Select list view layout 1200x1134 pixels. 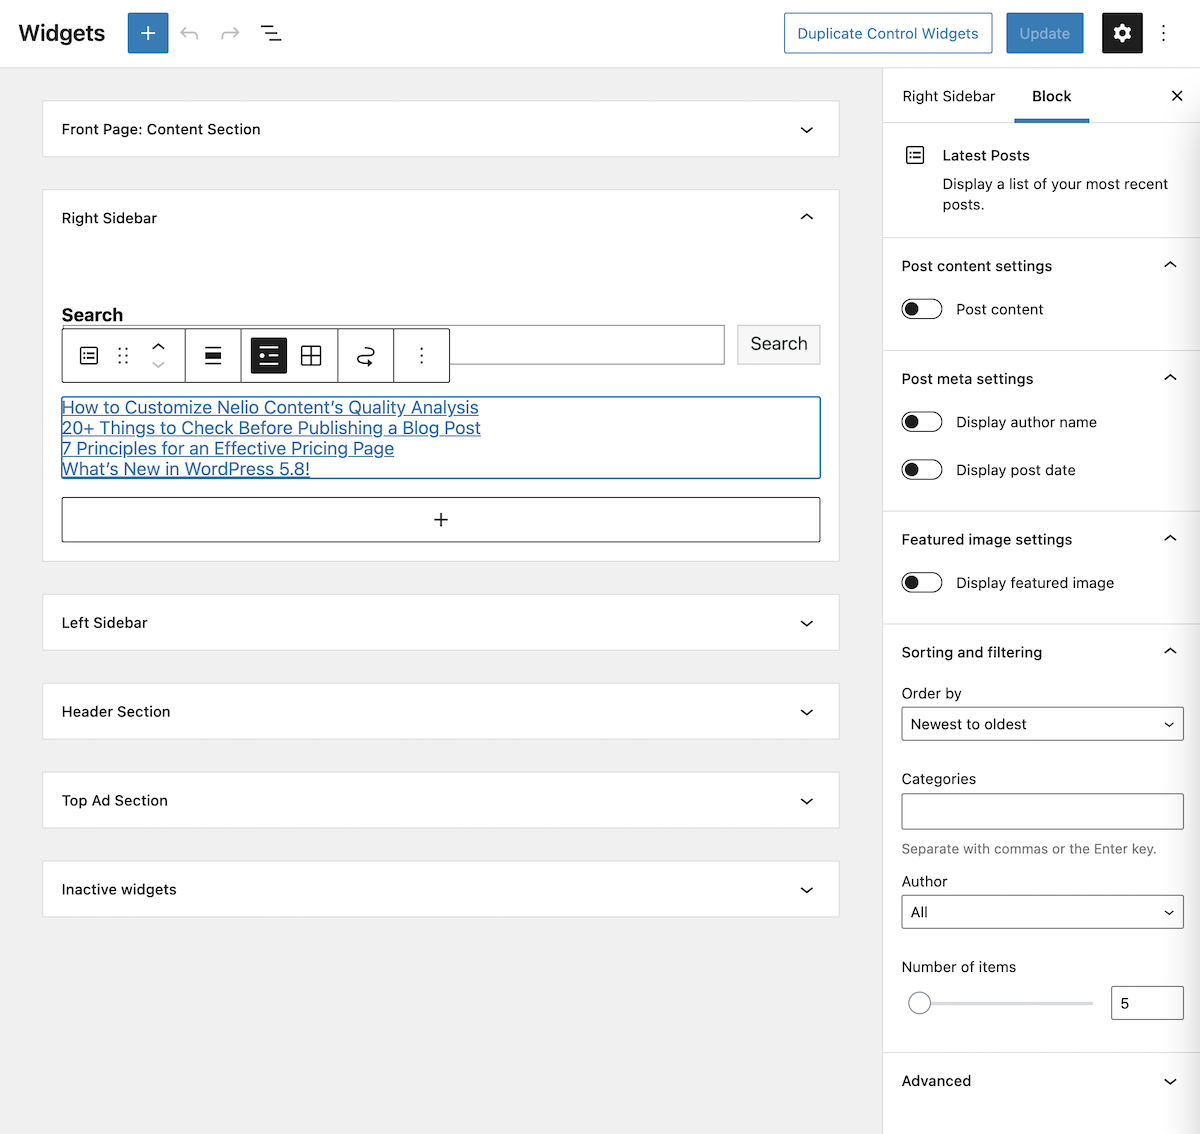(269, 355)
